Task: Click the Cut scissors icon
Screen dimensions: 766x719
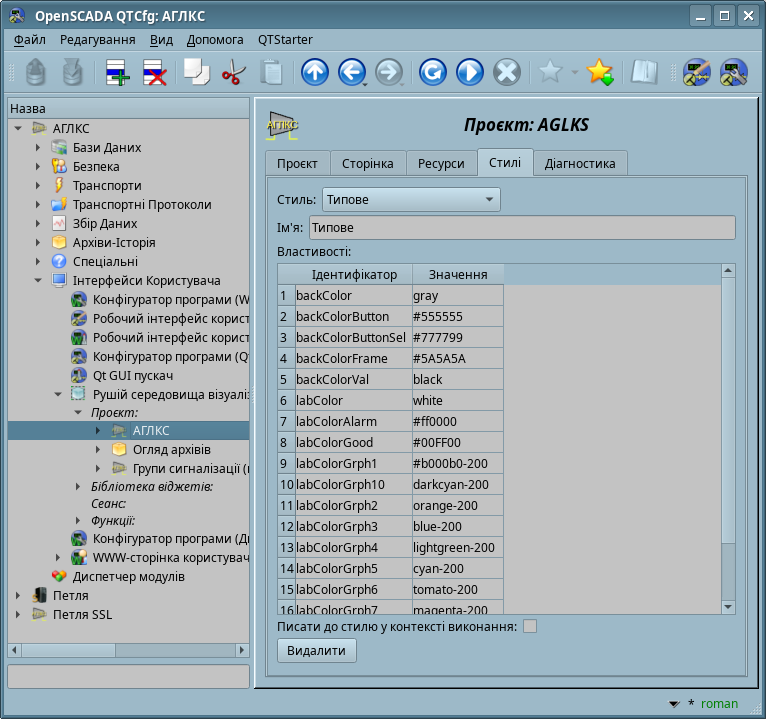Action: (233, 73)
